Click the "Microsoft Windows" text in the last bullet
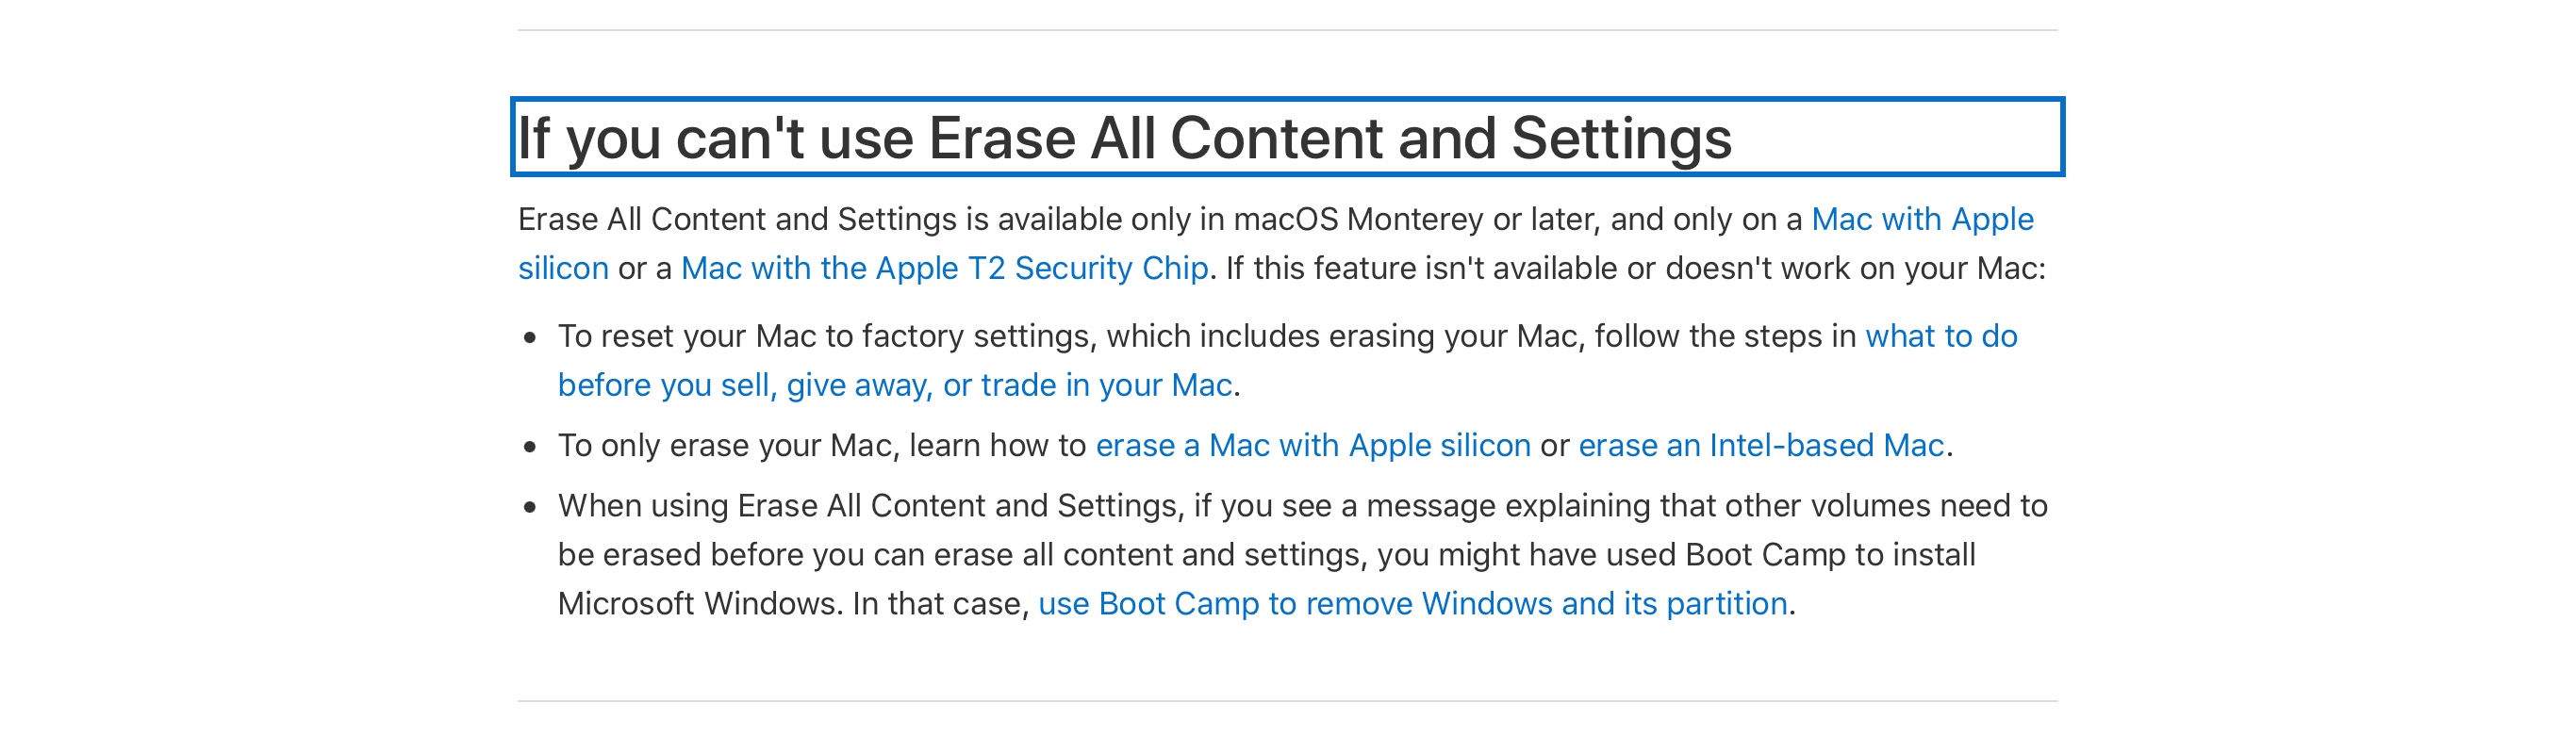This screenshot has width=2576, height=736. pyautogui.click(x=699, y=604)
